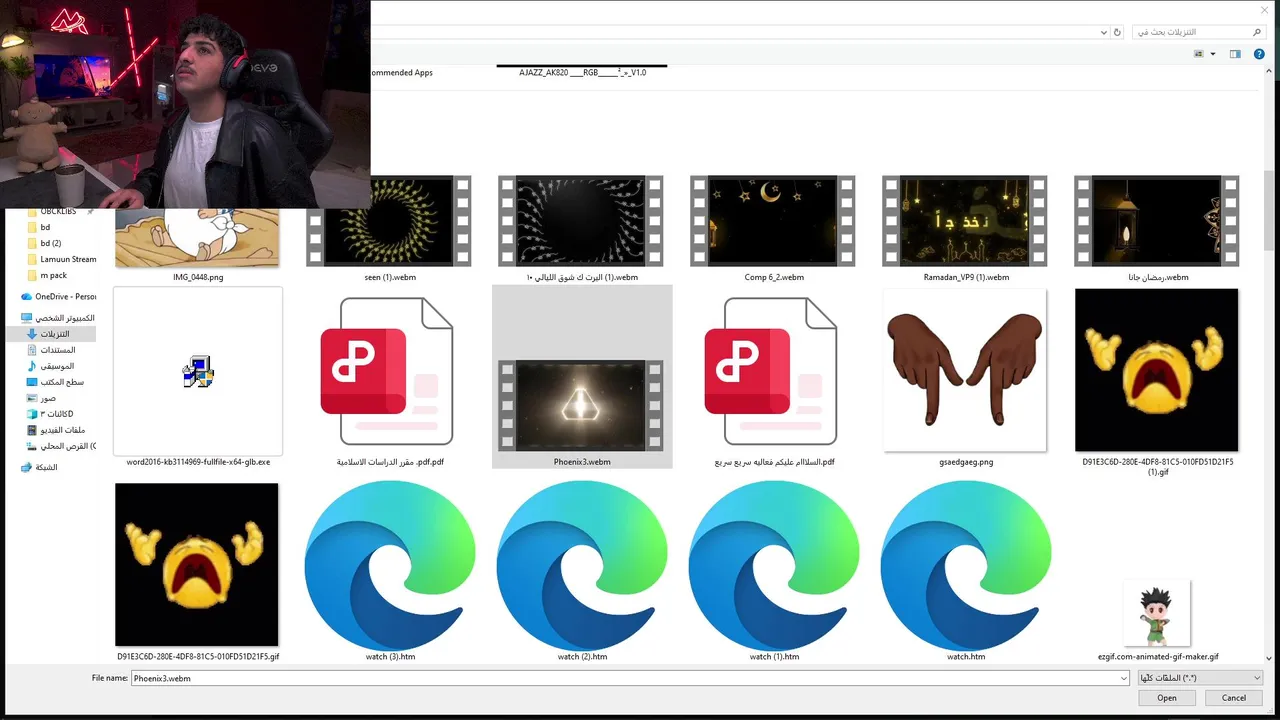Click the File name input field

pyautogui.click(x=624, y=678)
